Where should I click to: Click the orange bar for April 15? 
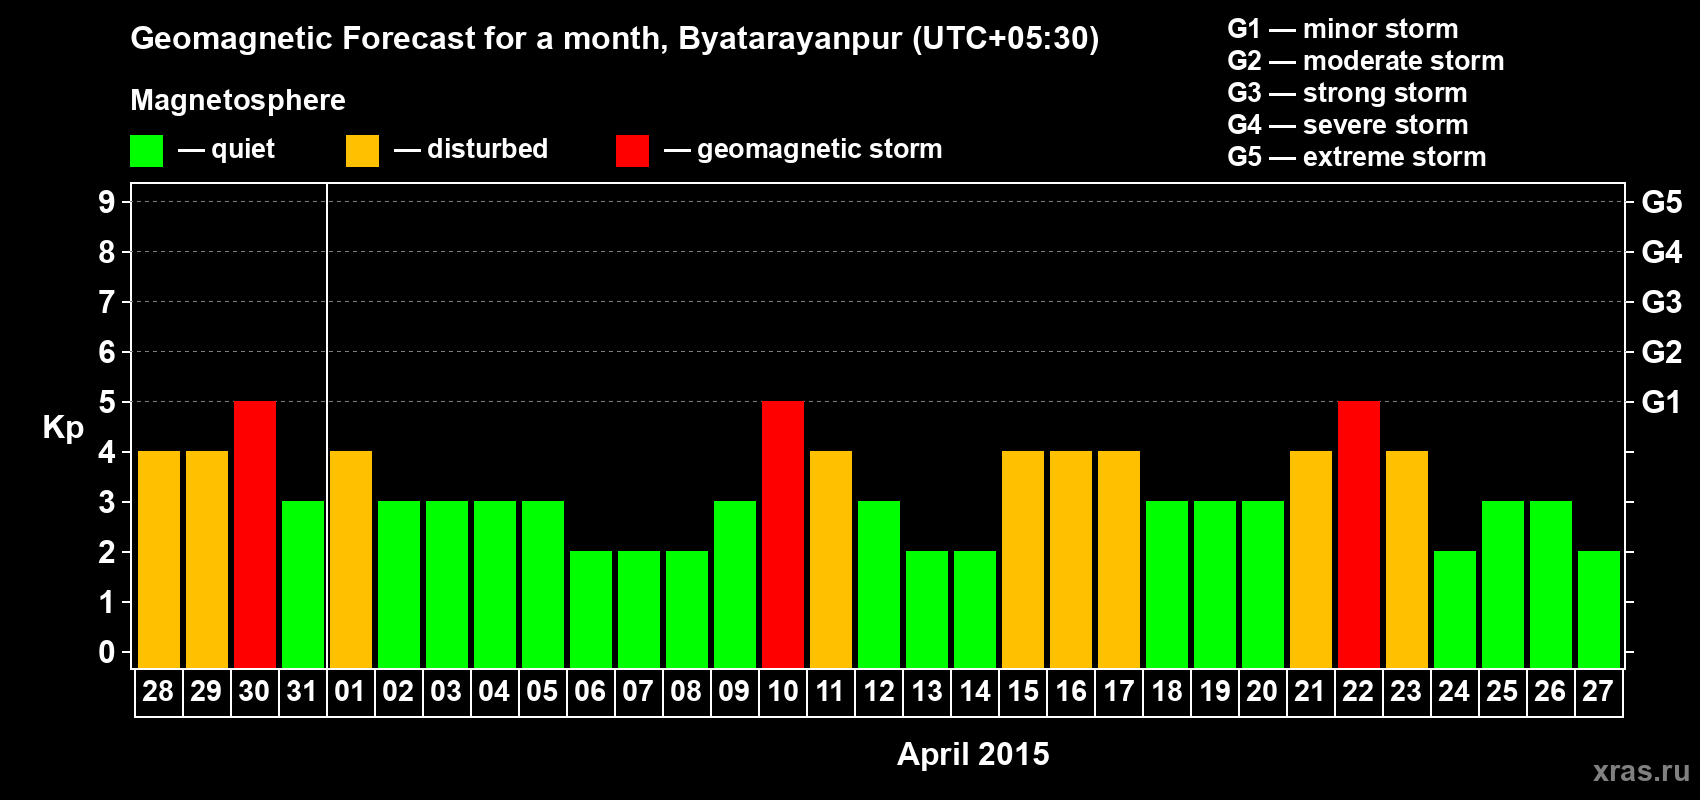(x=1023, y=560)
